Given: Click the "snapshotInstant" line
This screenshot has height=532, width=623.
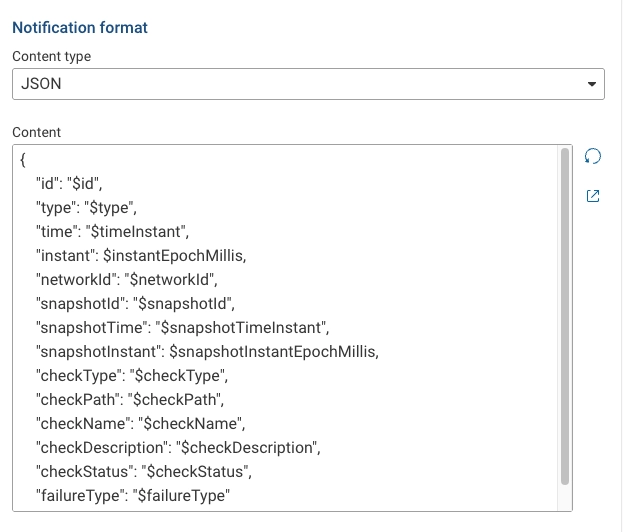Looking at the screenshot, I should click(207, 352).
